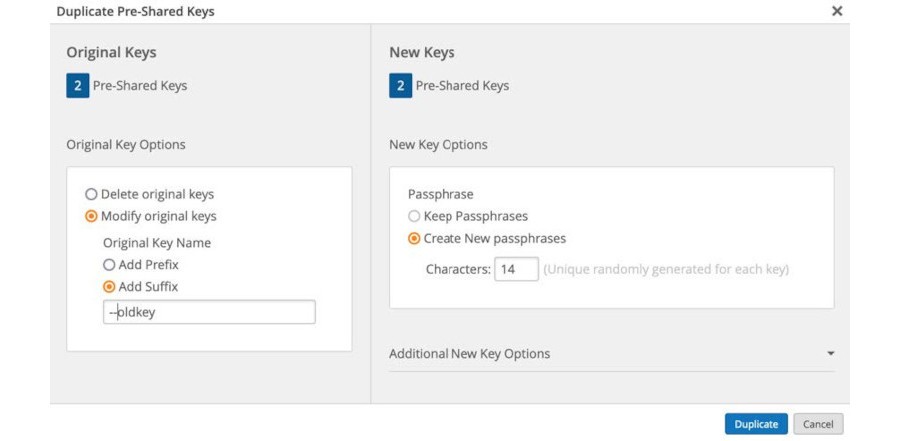The image size is (900, 441).
Task: Select Modify original keys option
Action: [92, 216]
